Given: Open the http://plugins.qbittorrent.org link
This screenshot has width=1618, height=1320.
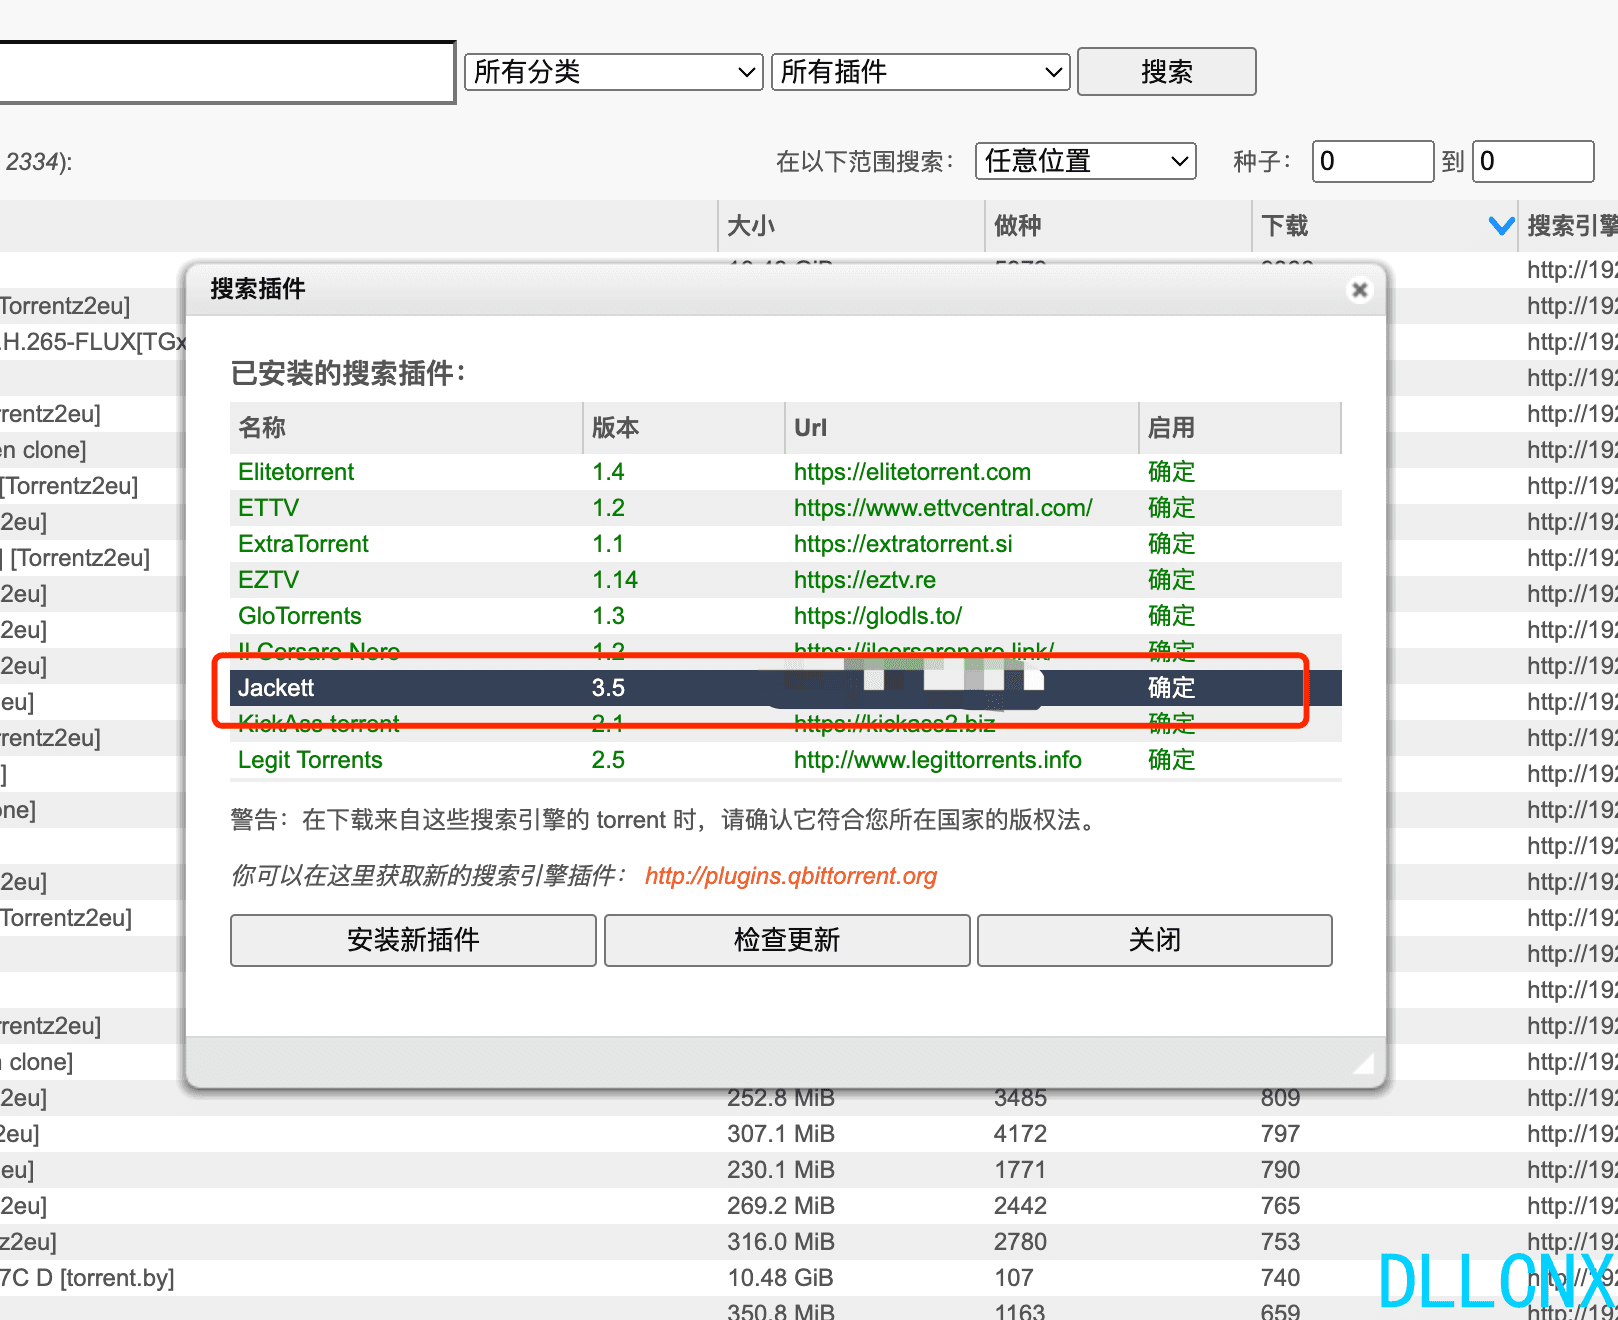Looking at the screenshot, I should pyautogui.click(x=791, y=876).
